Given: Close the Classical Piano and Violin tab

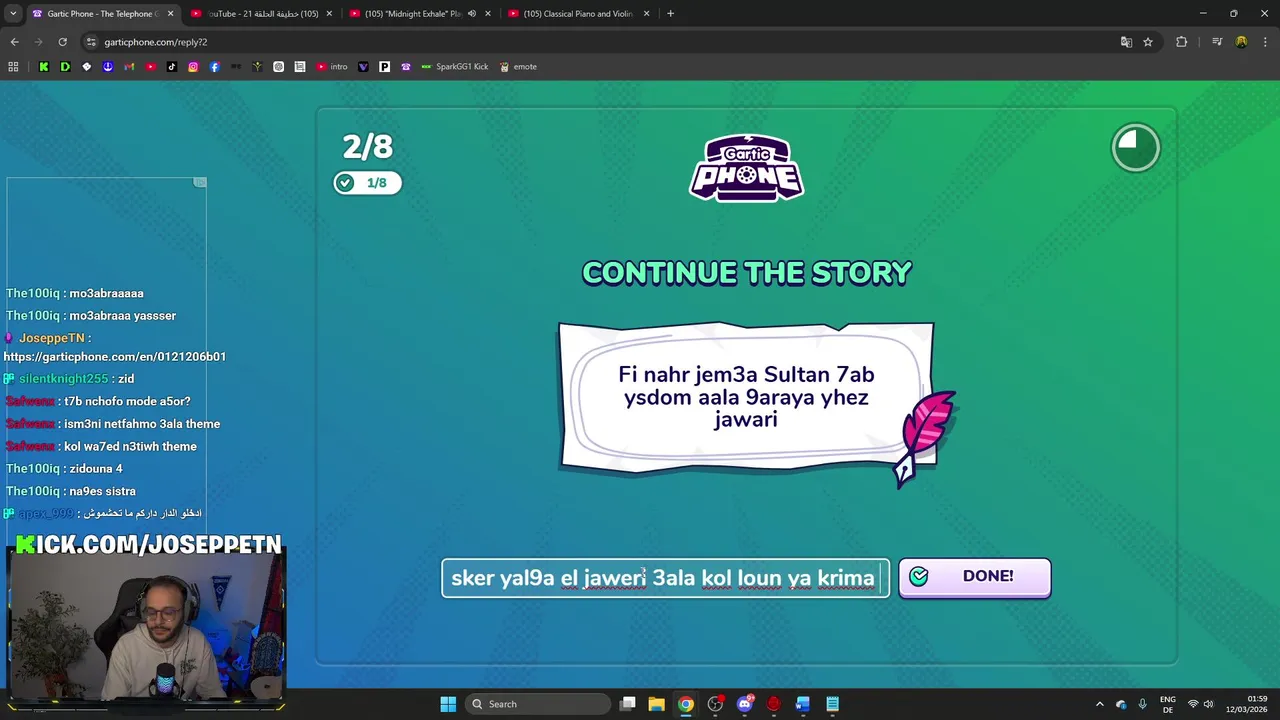Looking at the screenshot, I should (646, 14).
